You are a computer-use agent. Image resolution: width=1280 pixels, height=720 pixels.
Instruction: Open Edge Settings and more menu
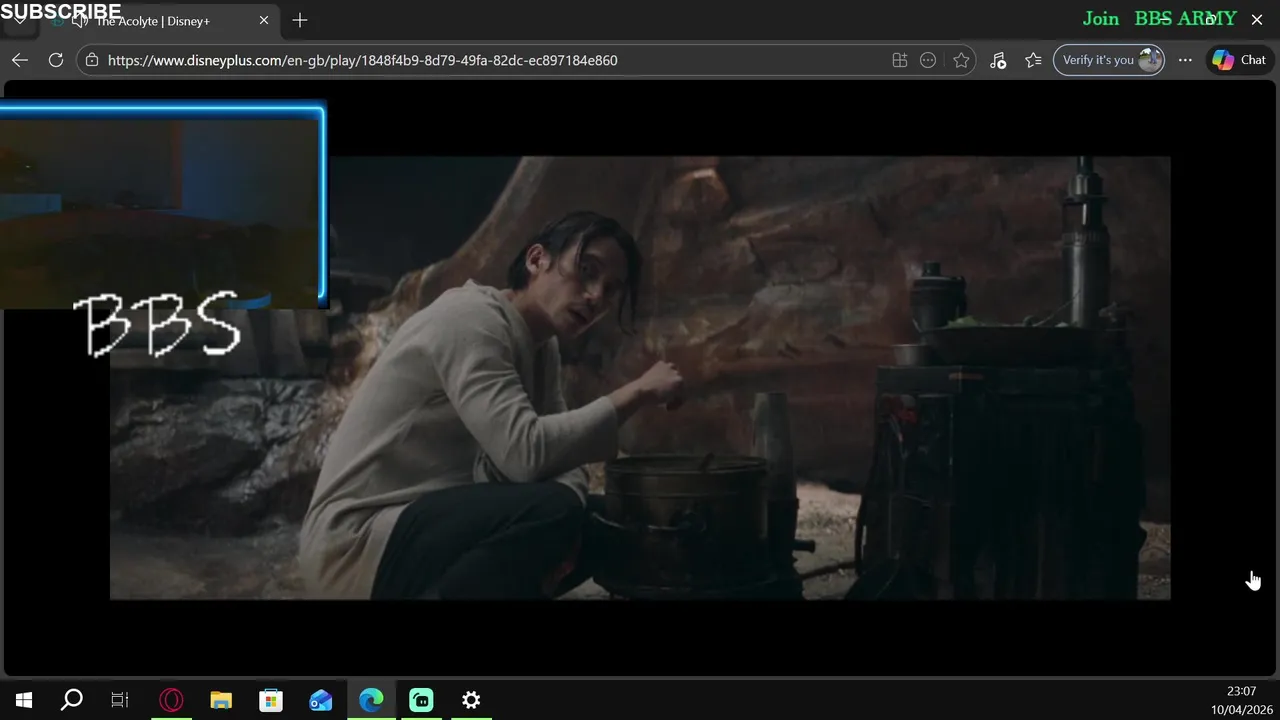coord(1185,60)
